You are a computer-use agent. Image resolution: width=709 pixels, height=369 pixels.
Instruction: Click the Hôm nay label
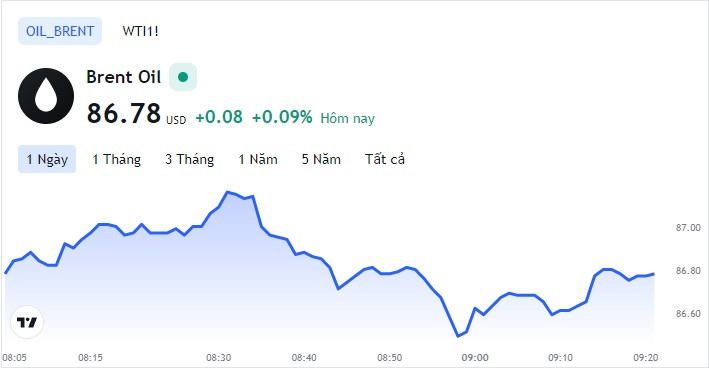coord(348,118)
